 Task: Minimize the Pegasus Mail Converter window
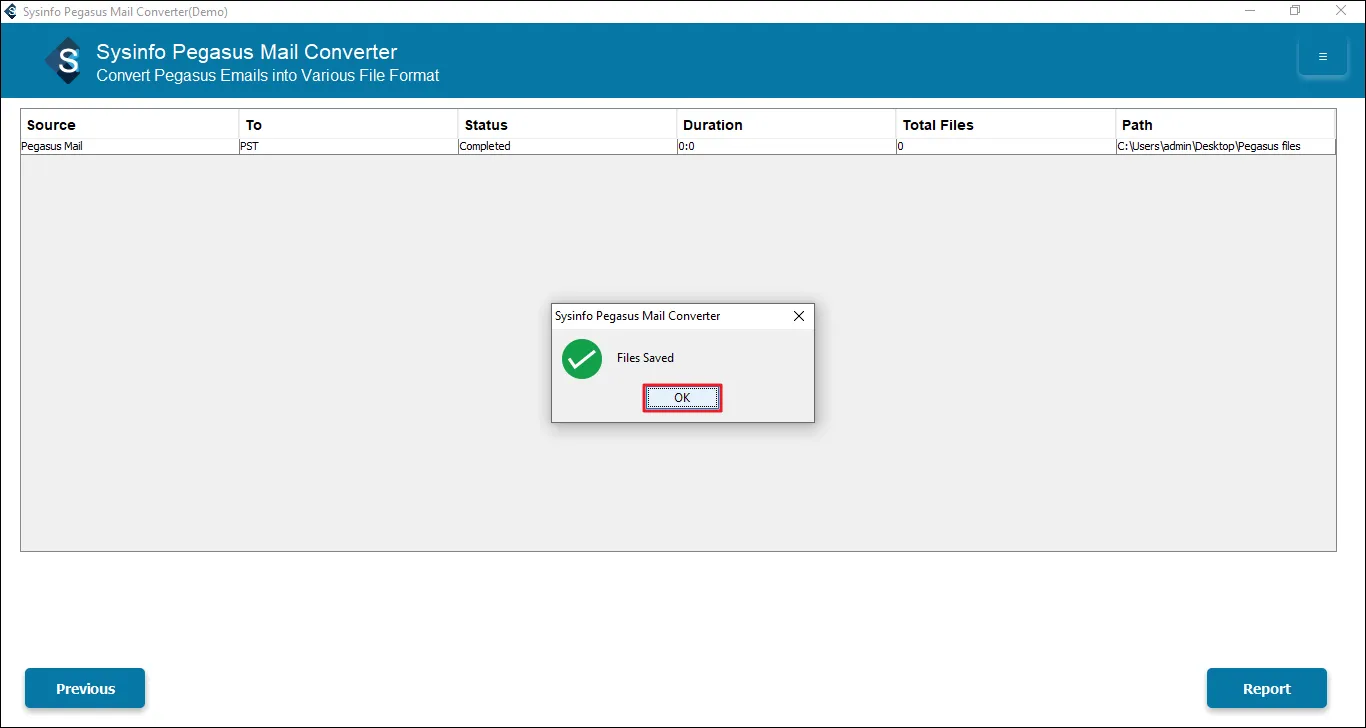point(1250,11)
